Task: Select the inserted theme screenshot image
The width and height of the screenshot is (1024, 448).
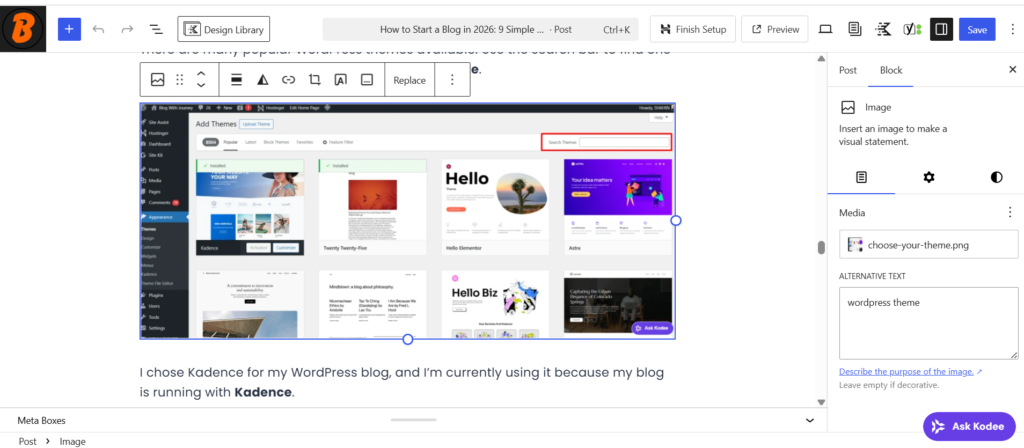Action: (408, 221)
